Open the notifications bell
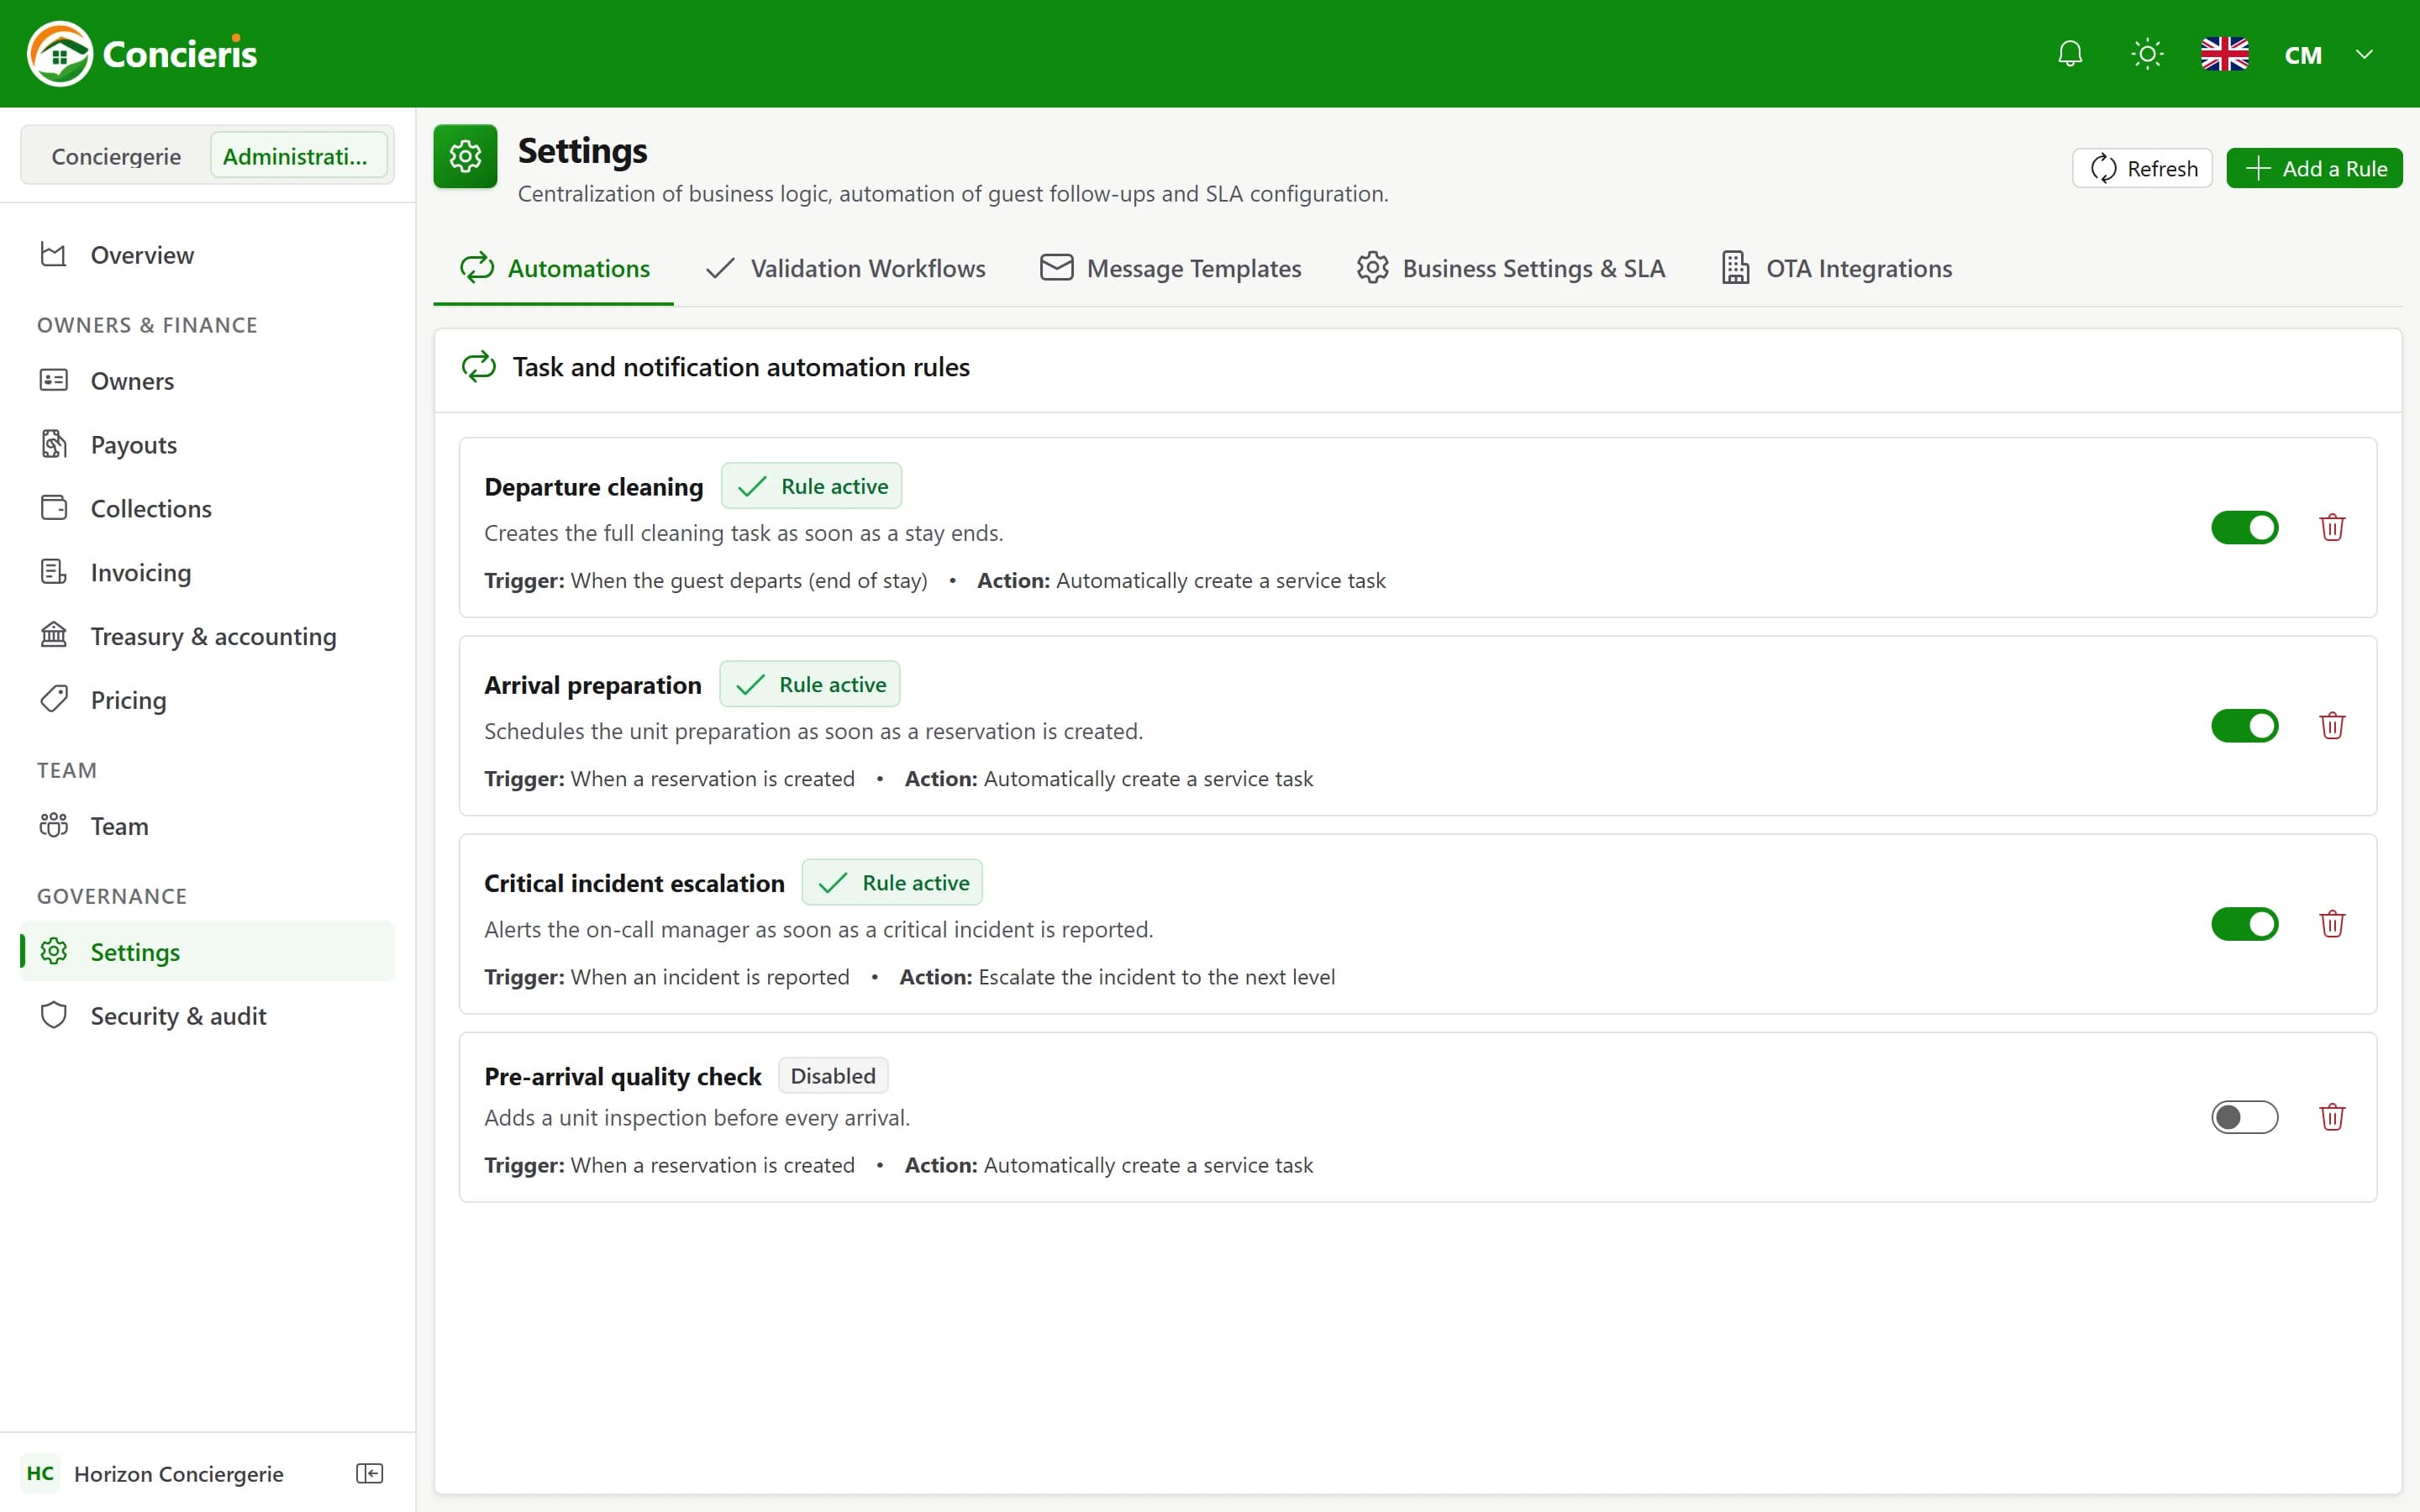The image size is (2420, 1512). click(2070, 54)
